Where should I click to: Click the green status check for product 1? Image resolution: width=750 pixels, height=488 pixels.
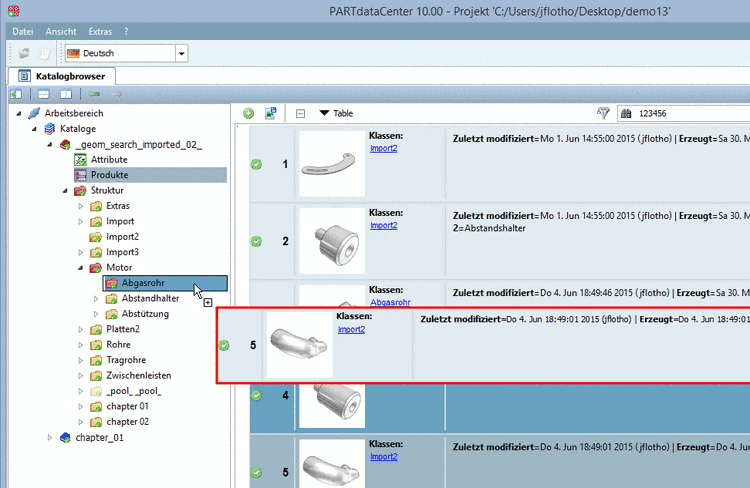click(256, 165)
